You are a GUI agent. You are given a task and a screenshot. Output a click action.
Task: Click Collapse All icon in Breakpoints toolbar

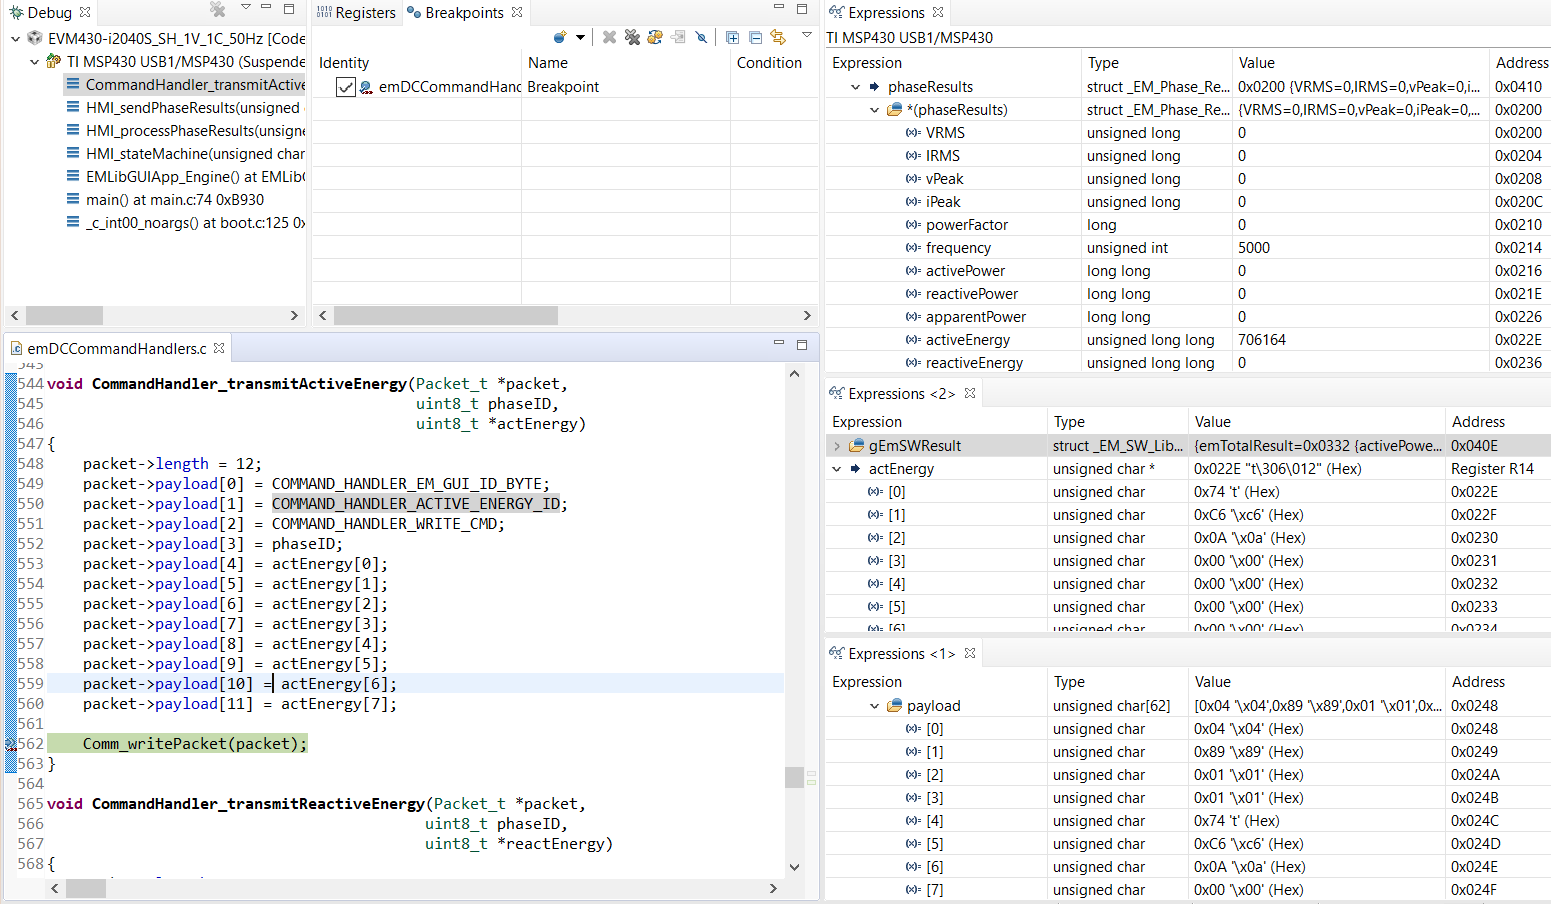pos(755,37)
